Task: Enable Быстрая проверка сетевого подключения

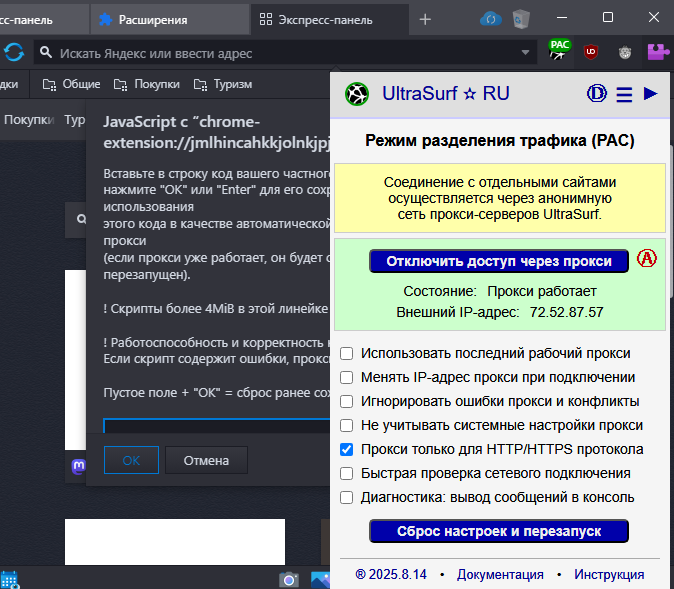Action: pos(346,474)
